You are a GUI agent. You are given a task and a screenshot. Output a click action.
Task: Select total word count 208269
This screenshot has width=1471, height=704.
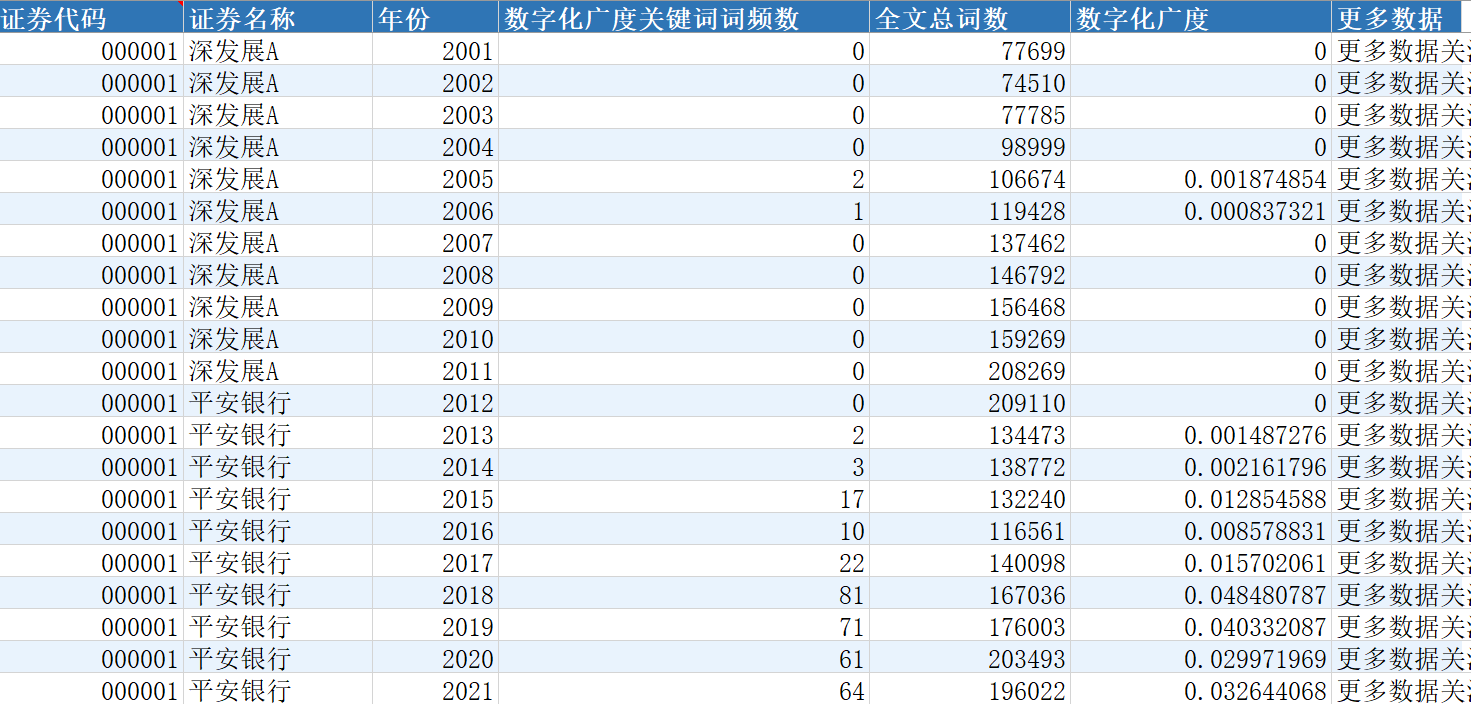pos(970,371)
